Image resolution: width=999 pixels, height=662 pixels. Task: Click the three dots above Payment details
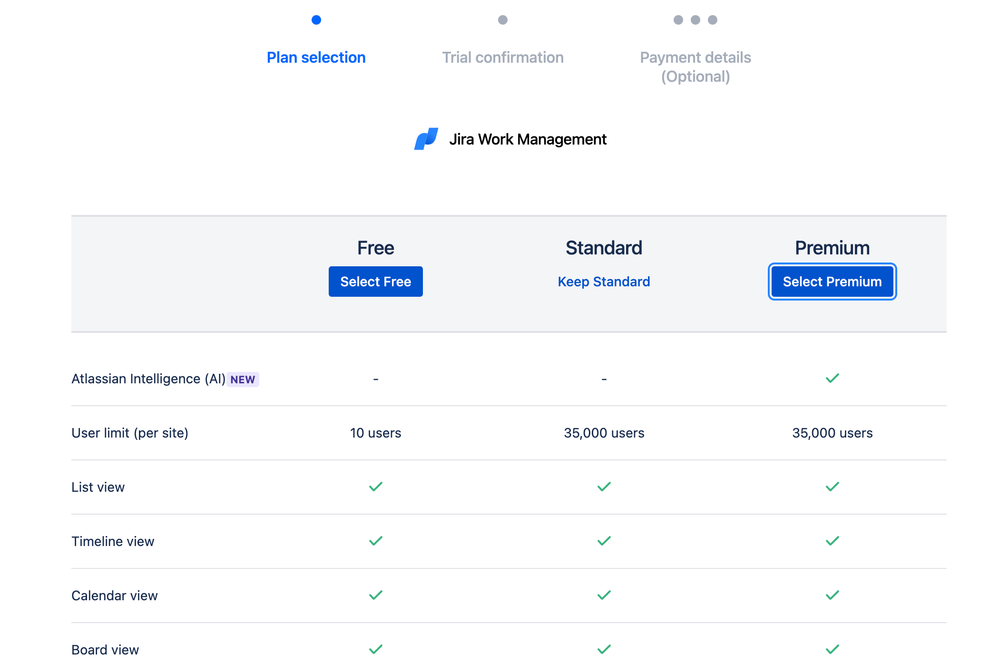(x=695, y=20)
